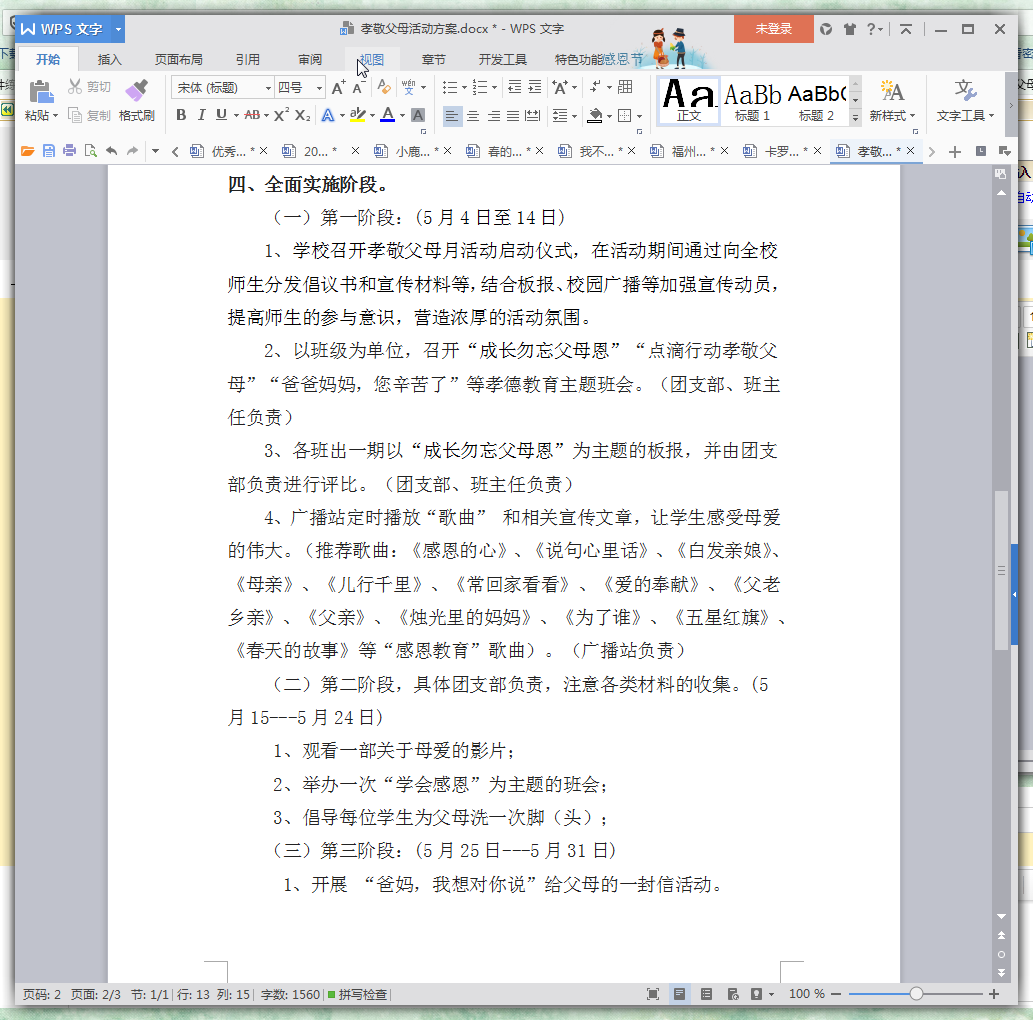Apply the 标题 2 style
The width and height of the screenshot is (1033, 1020).
(x=816, y=101)
